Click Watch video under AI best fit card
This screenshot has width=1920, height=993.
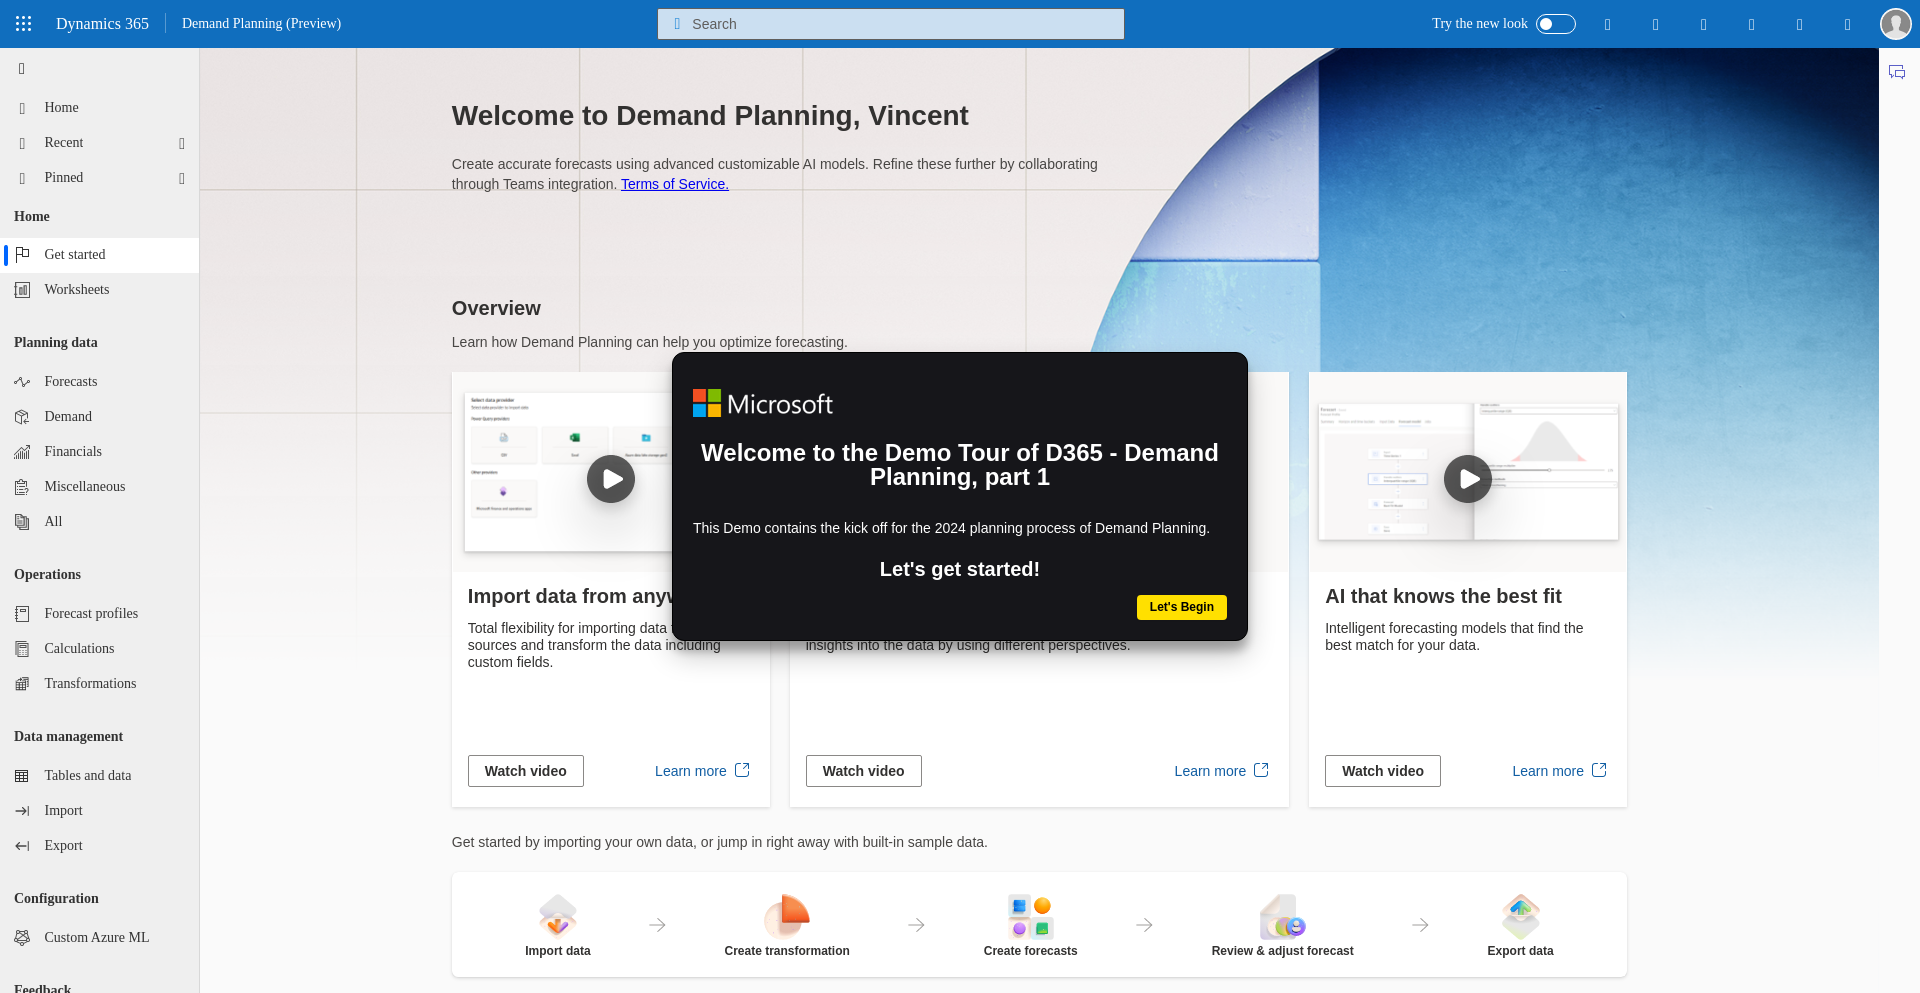(1383, 771)
